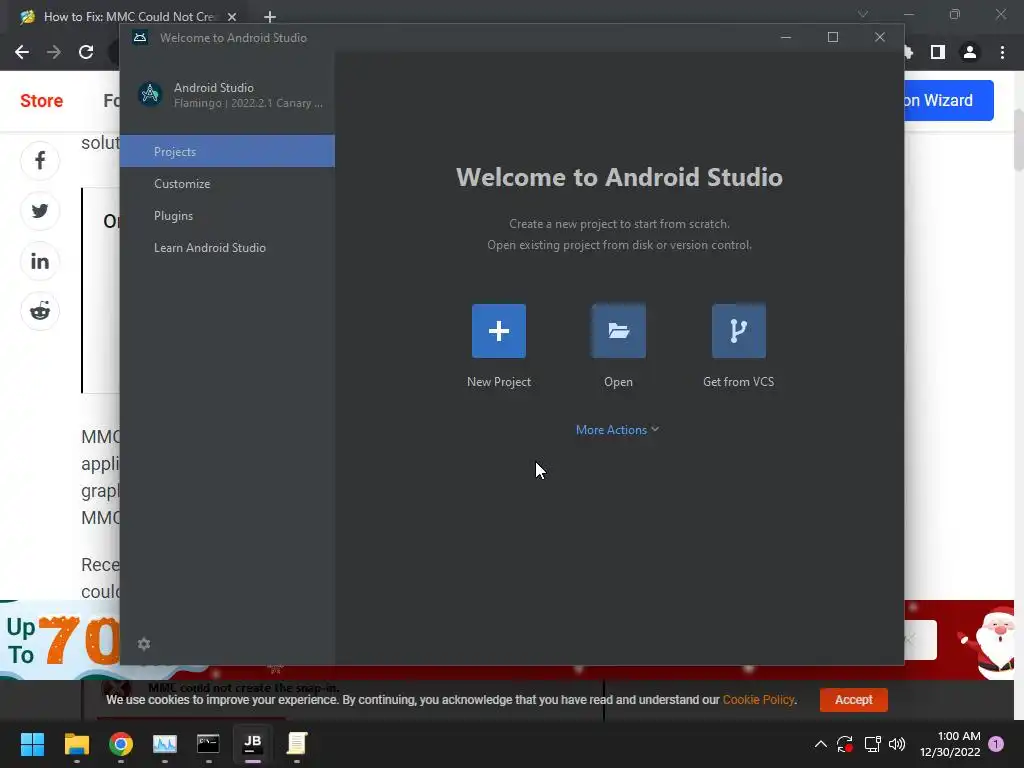
Task: Click the Get from VCS branch icon
Action: click(x=739, y=331)
